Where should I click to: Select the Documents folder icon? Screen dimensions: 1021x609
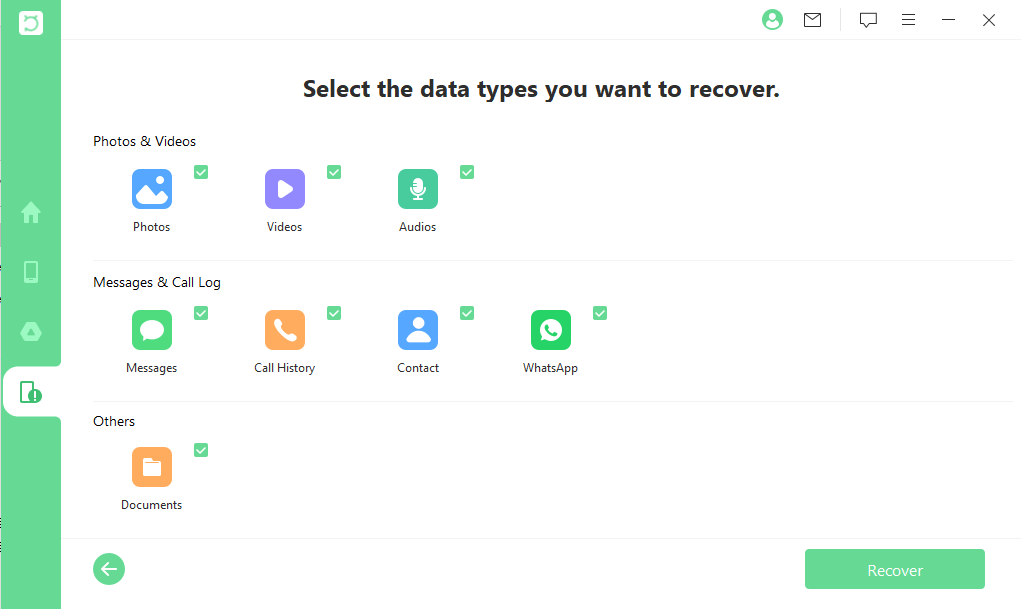(x=151, y=466)
